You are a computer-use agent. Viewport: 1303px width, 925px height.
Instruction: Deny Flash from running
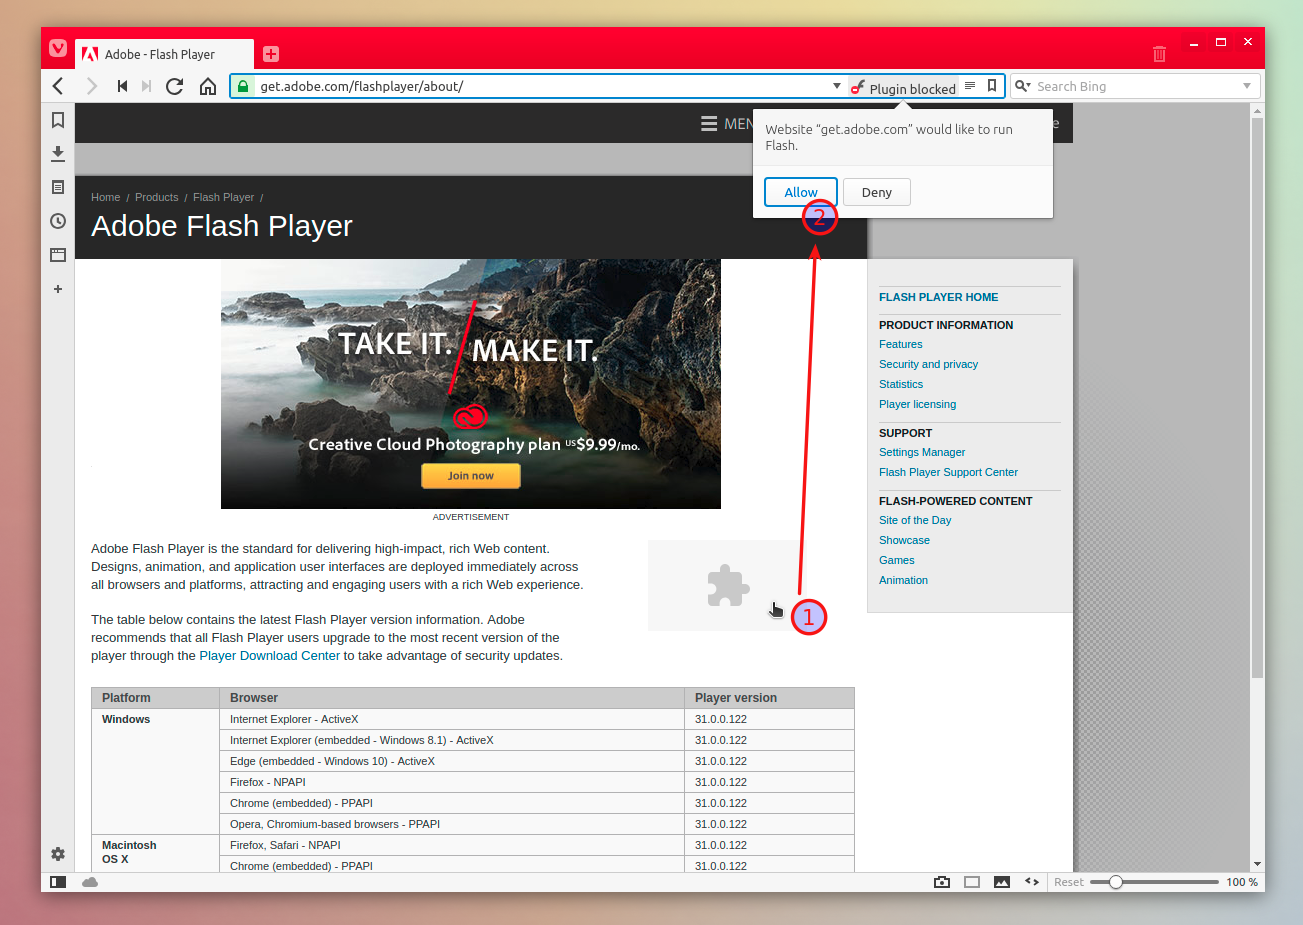[x=877, y=192]
